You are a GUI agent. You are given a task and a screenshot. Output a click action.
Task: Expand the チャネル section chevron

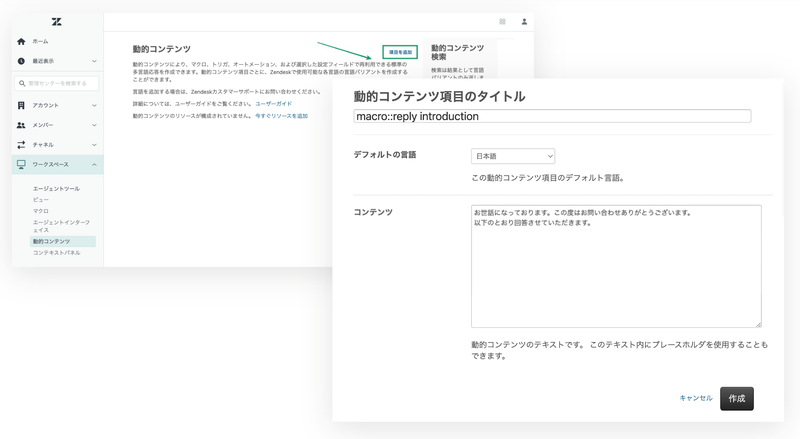tap(94, 145)
